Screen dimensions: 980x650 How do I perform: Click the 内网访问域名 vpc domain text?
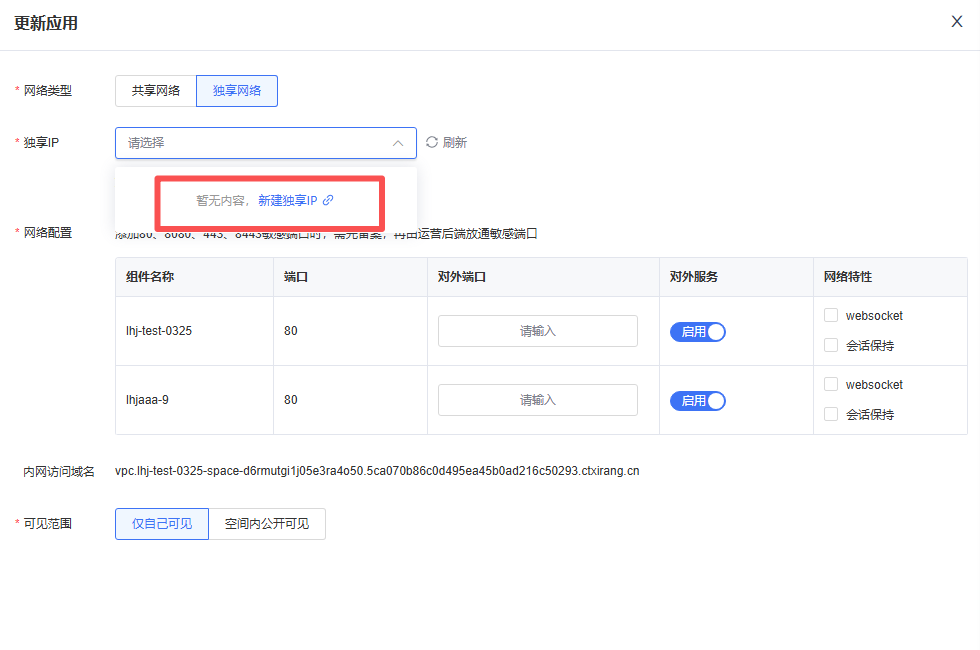[377, 471]
